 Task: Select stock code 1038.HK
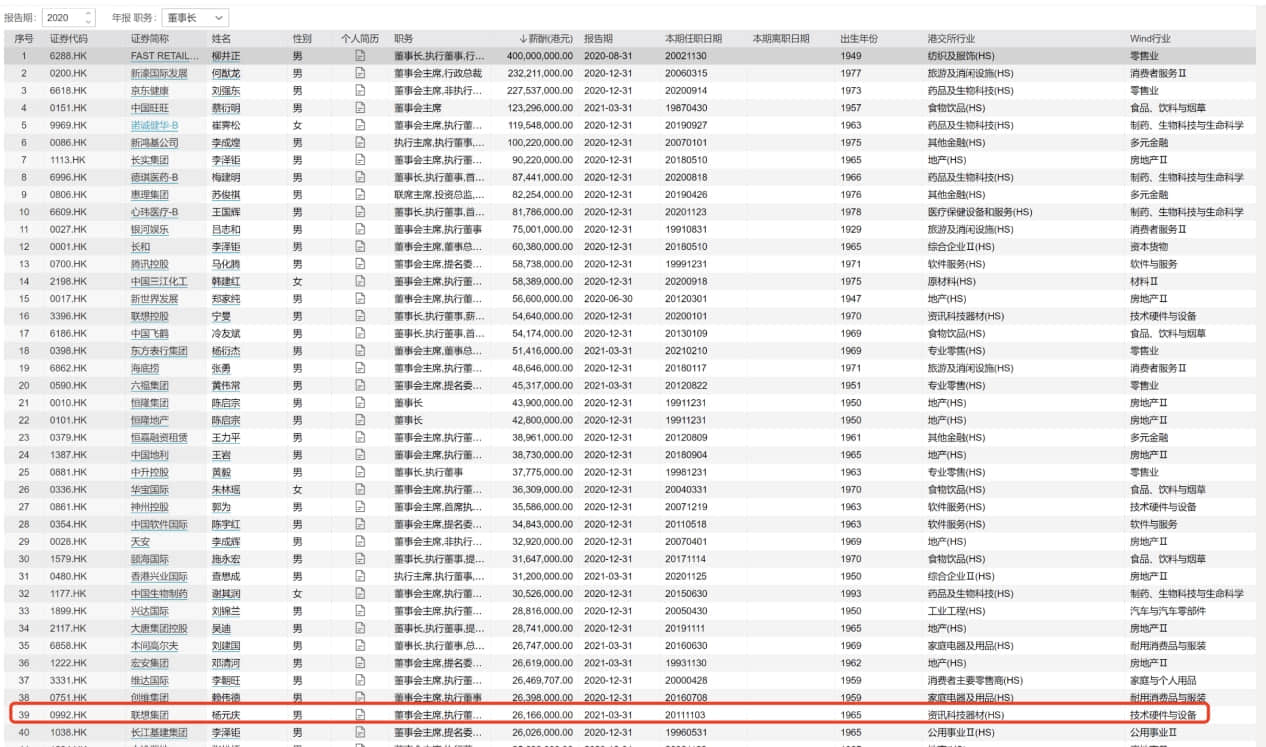click(68, 733)
